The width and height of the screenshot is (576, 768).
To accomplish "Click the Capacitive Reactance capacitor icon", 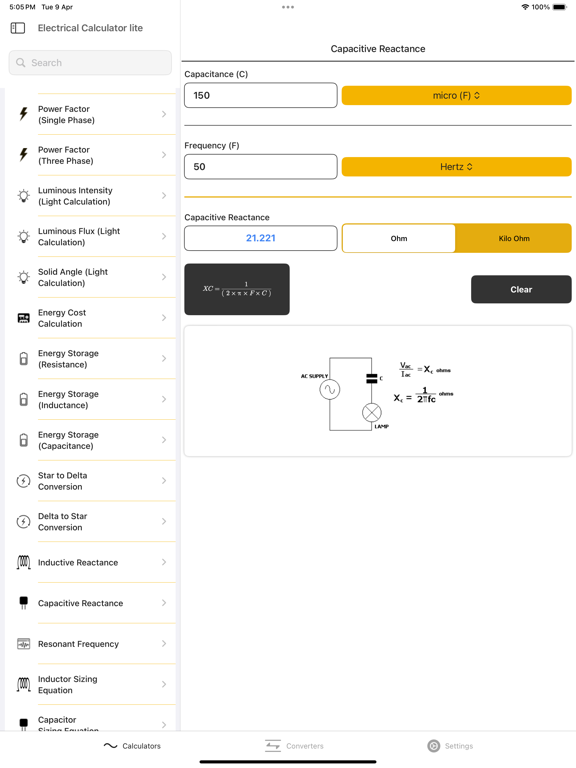I will tap(24, 603).
